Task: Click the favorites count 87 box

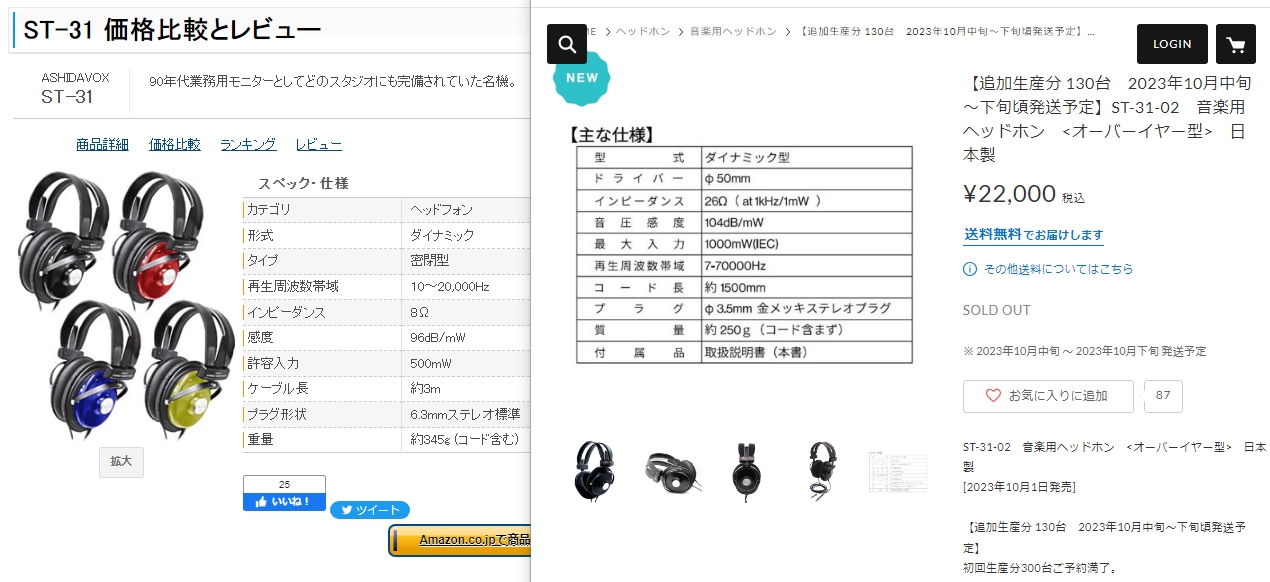Action: pos(1163,396)
